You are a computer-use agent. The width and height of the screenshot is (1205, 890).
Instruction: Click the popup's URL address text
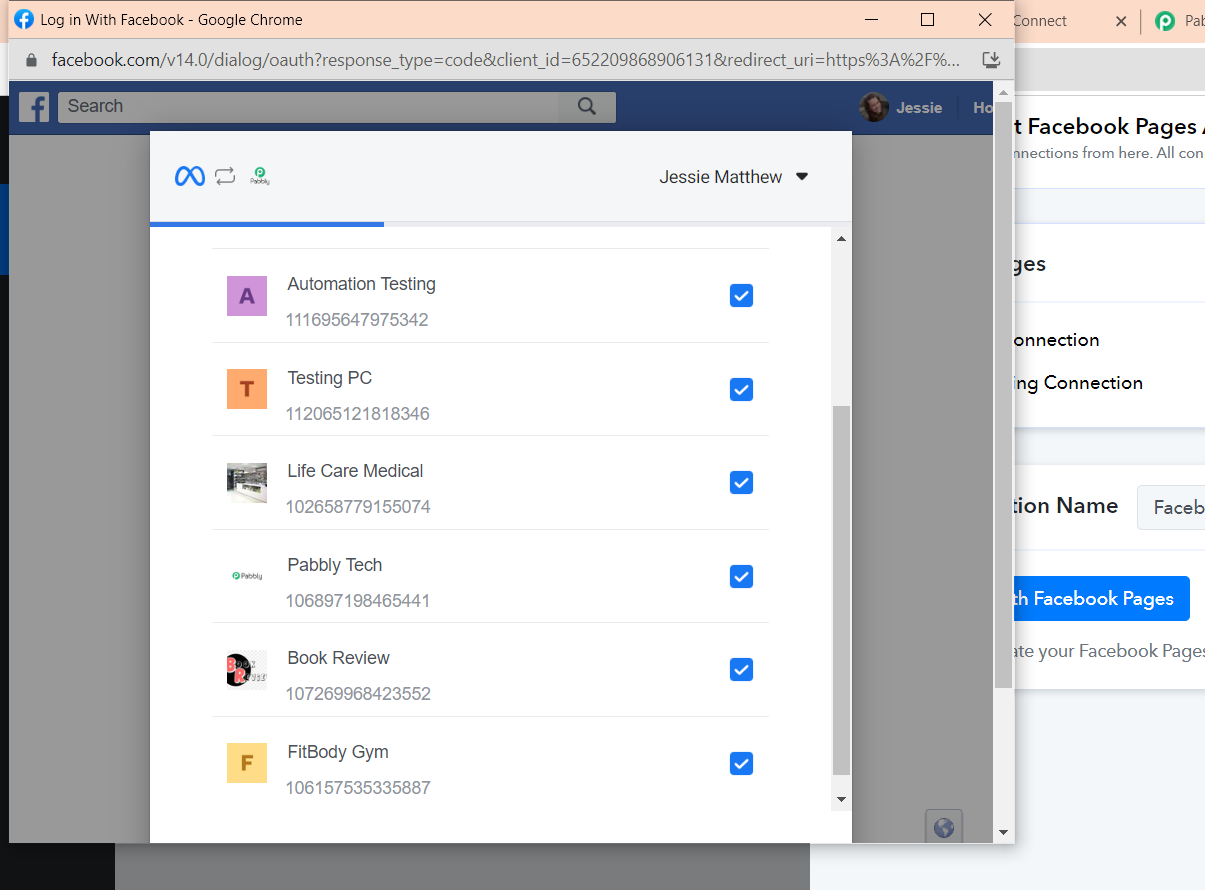[505, 60]
